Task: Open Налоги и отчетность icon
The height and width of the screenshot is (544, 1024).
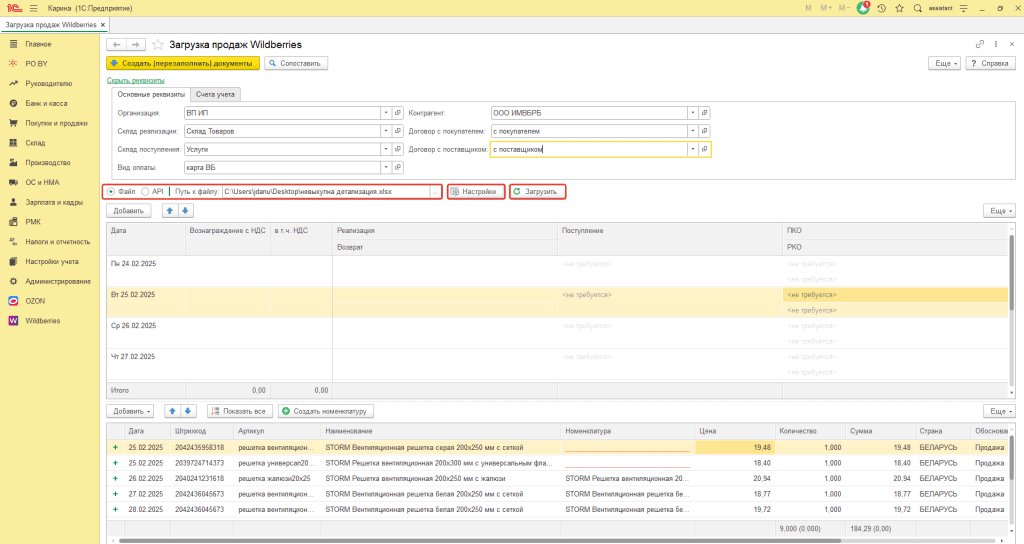Action: [x=13, y=242]
